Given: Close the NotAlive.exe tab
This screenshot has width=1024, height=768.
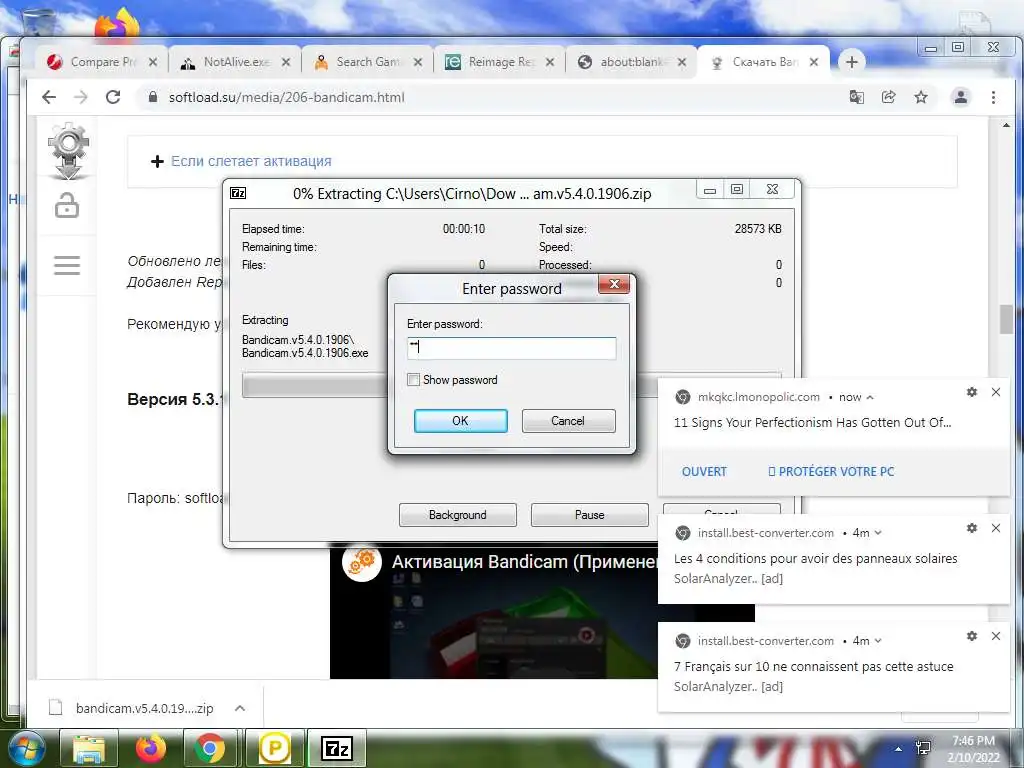Looking at the screenshot, I should 286,62.
